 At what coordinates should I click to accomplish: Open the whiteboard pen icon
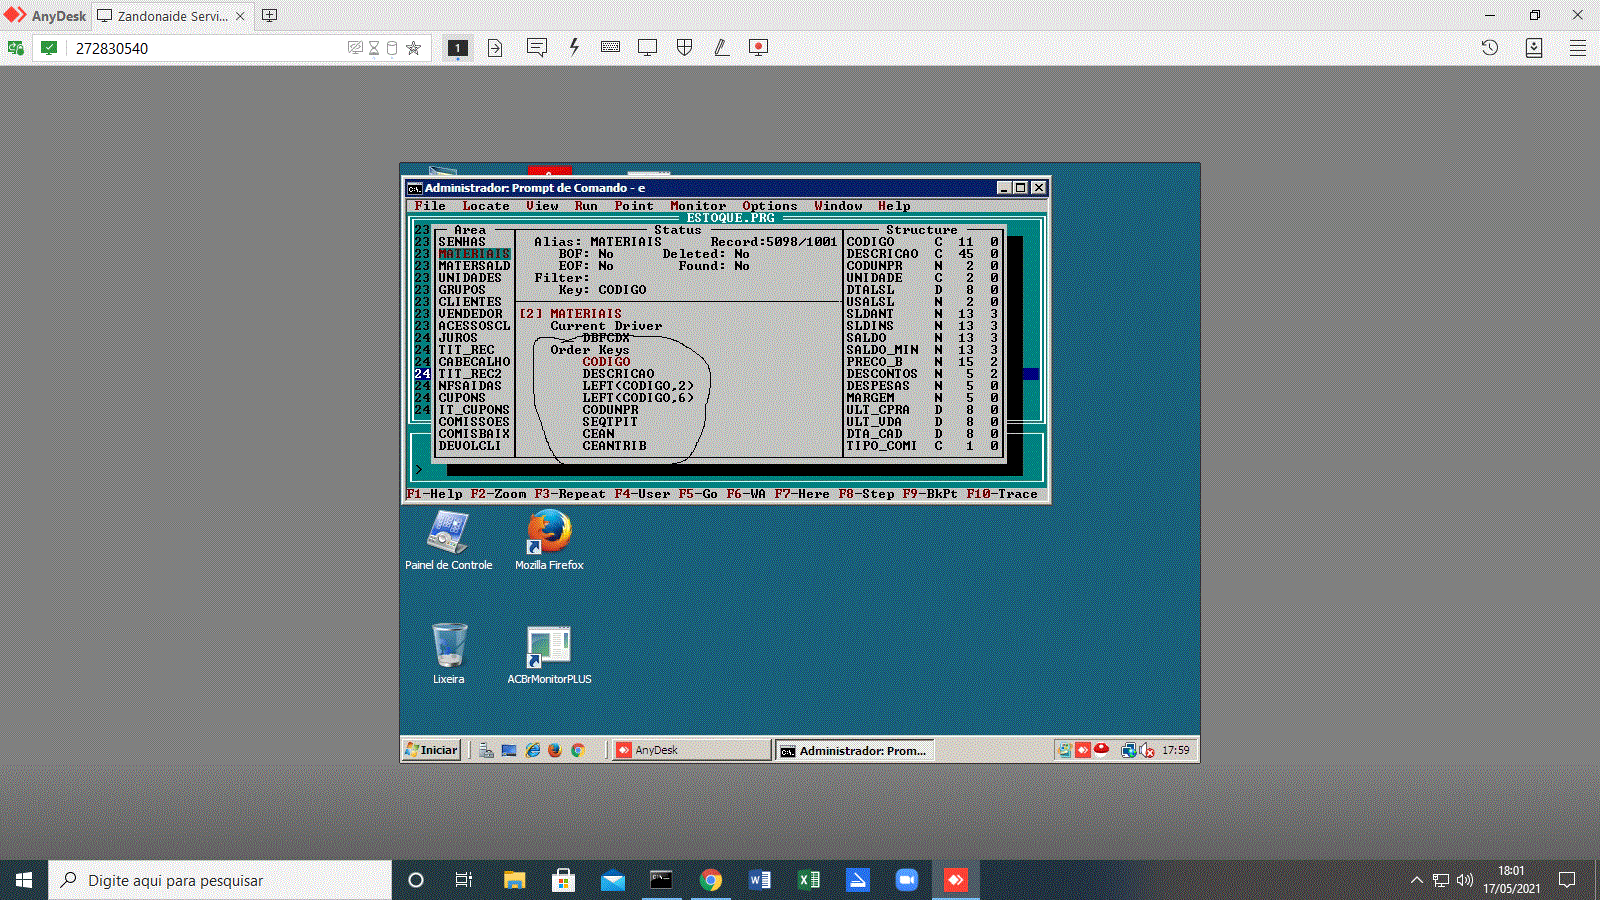(x=721, y=48)
